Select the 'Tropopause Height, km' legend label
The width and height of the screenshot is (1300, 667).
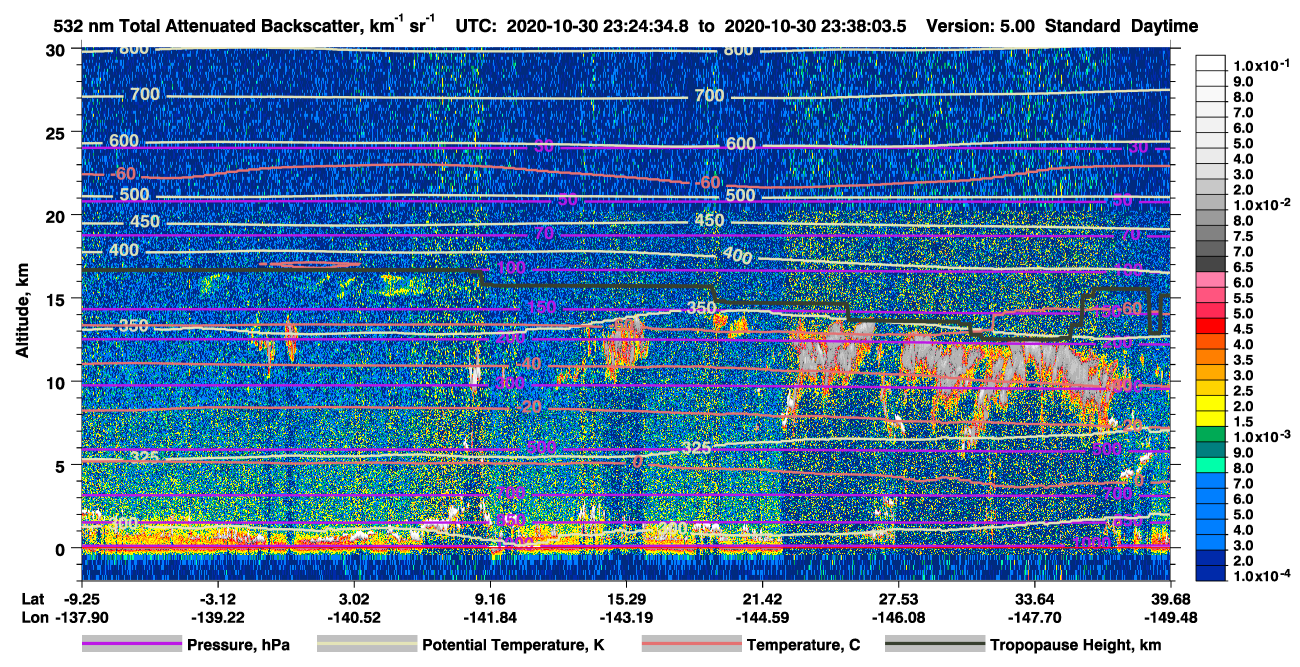(1075, 645)
